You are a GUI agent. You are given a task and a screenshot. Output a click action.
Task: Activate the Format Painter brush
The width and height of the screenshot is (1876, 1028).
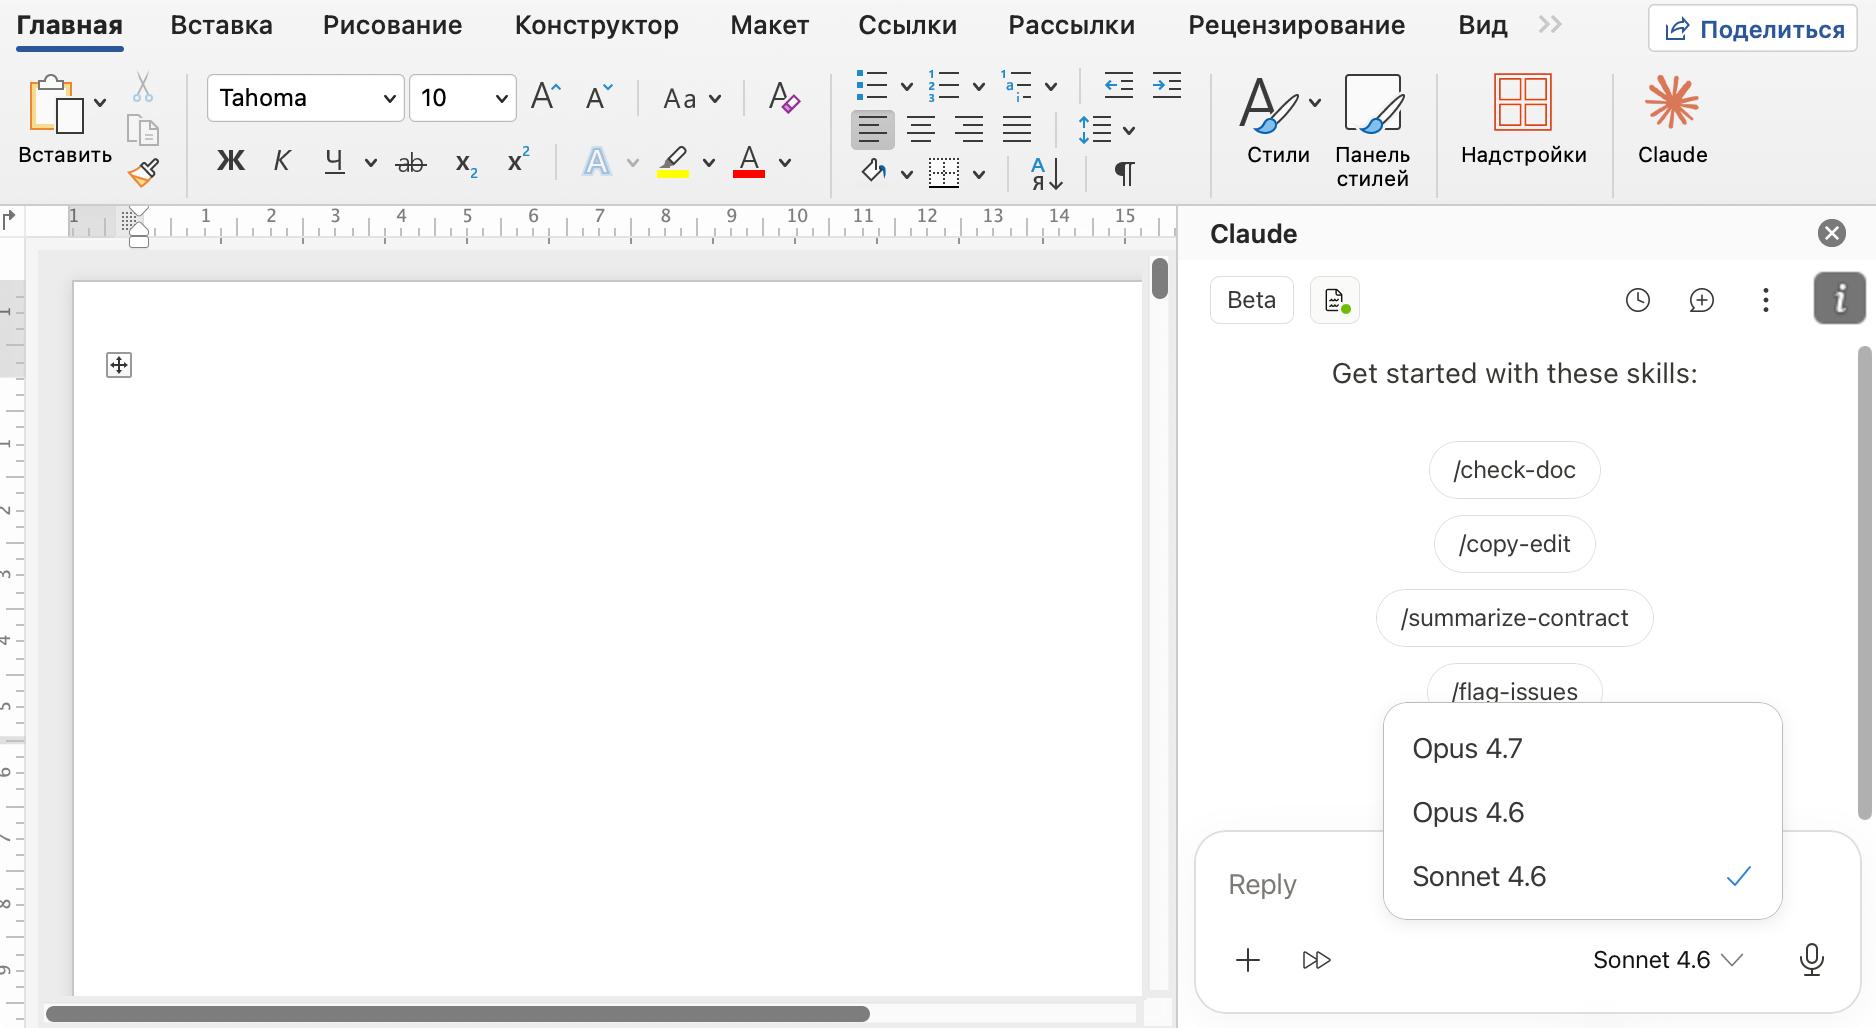143,173
